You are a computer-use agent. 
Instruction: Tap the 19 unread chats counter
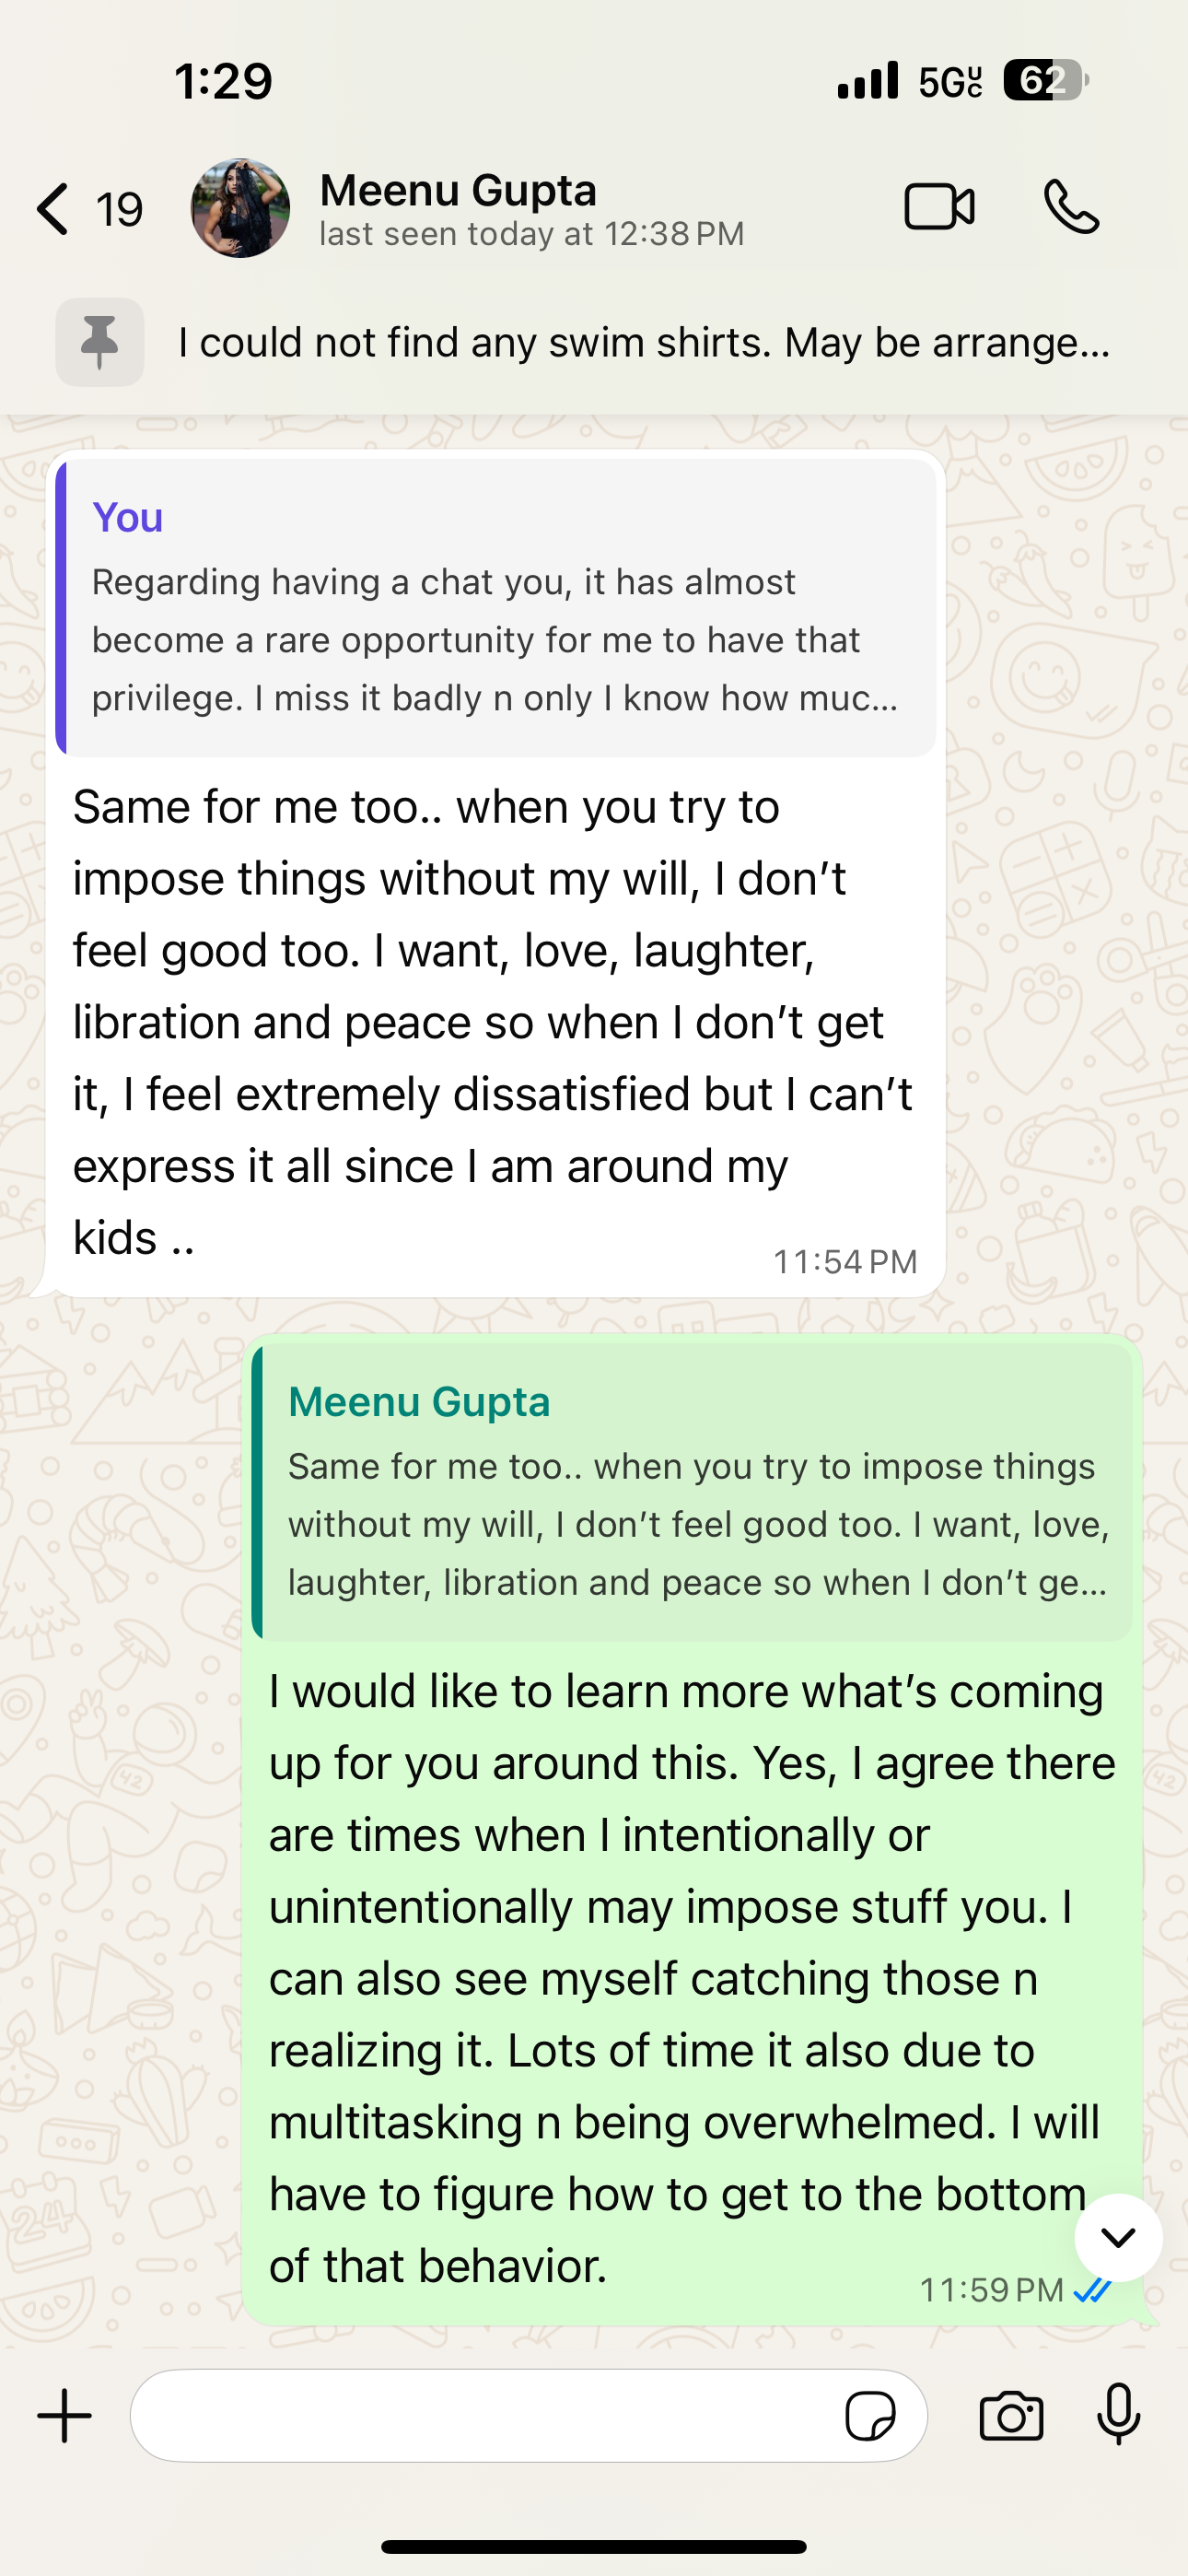tap(119, 210)
